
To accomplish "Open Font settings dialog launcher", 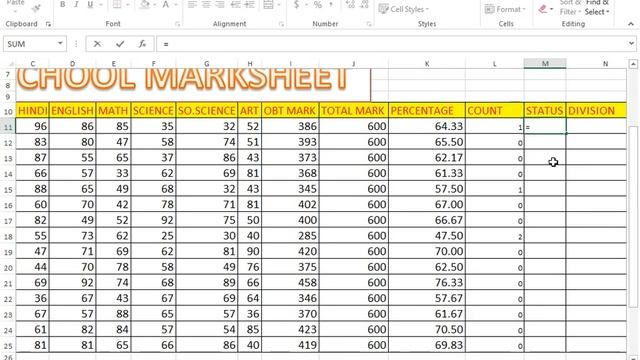I will [177, 24].
